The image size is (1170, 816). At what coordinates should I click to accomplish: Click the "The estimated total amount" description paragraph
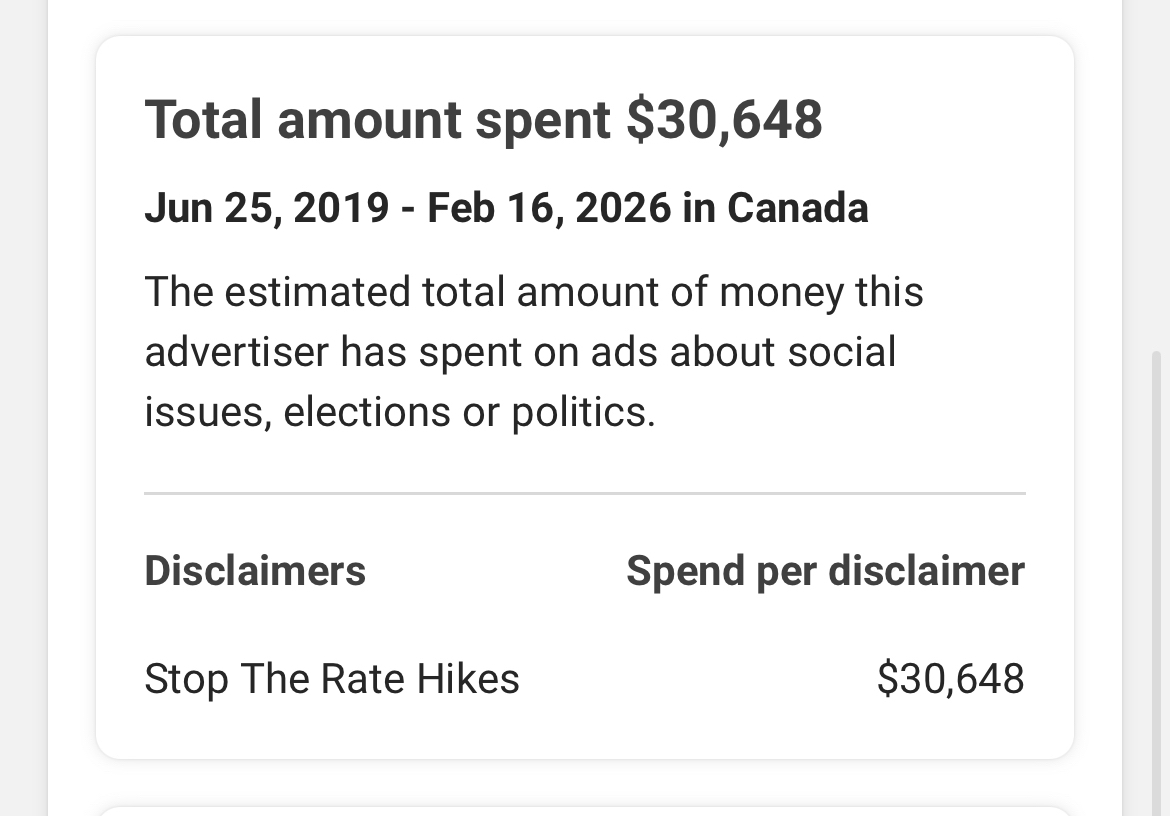pyautogui.click(x=533, y=352)
